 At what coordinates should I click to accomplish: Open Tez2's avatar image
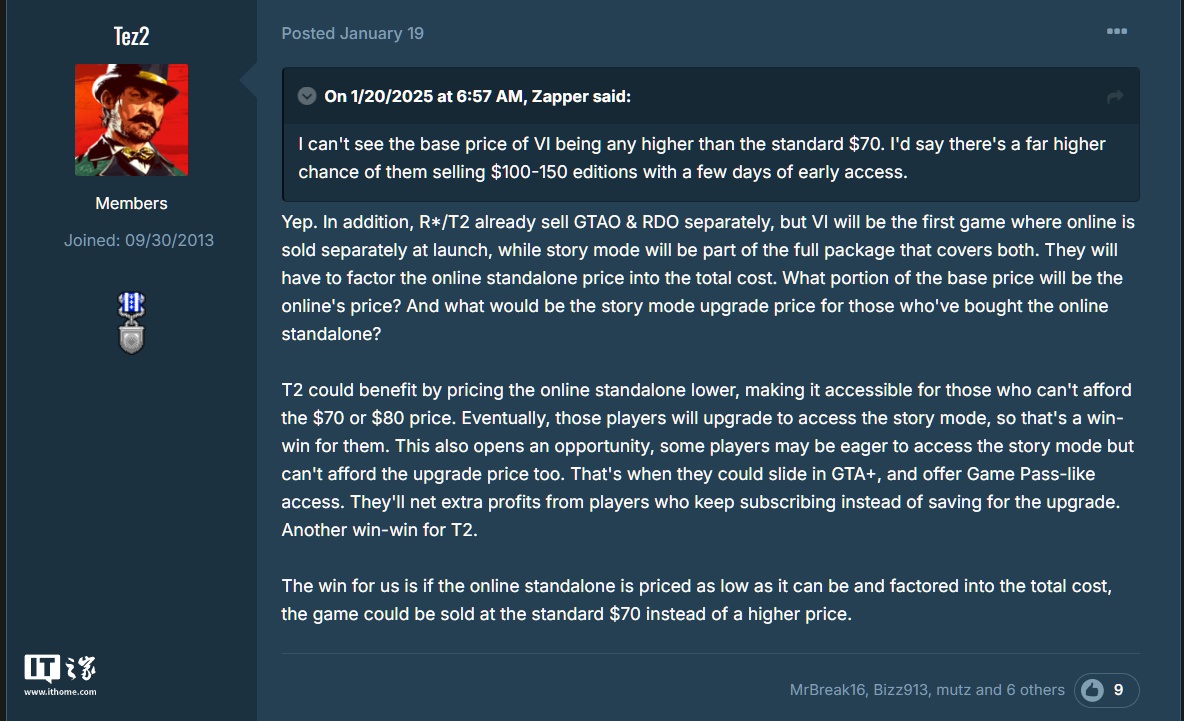(131, 120)
